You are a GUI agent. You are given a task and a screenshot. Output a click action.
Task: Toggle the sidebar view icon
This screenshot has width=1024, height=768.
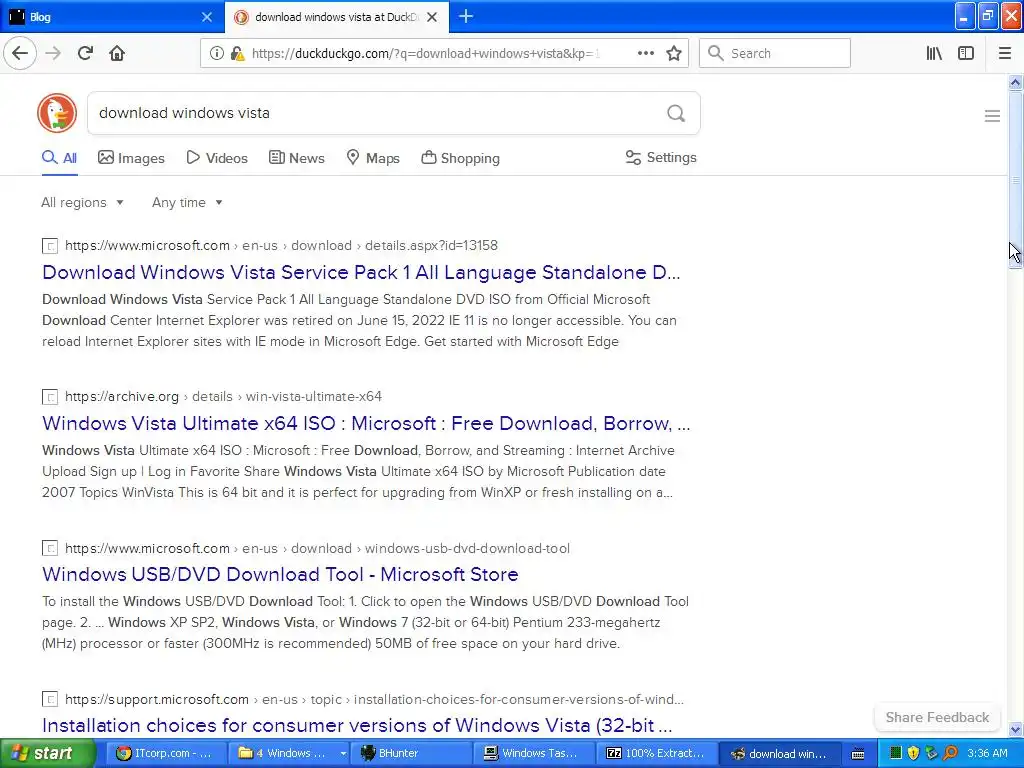[x=966, y=53]
